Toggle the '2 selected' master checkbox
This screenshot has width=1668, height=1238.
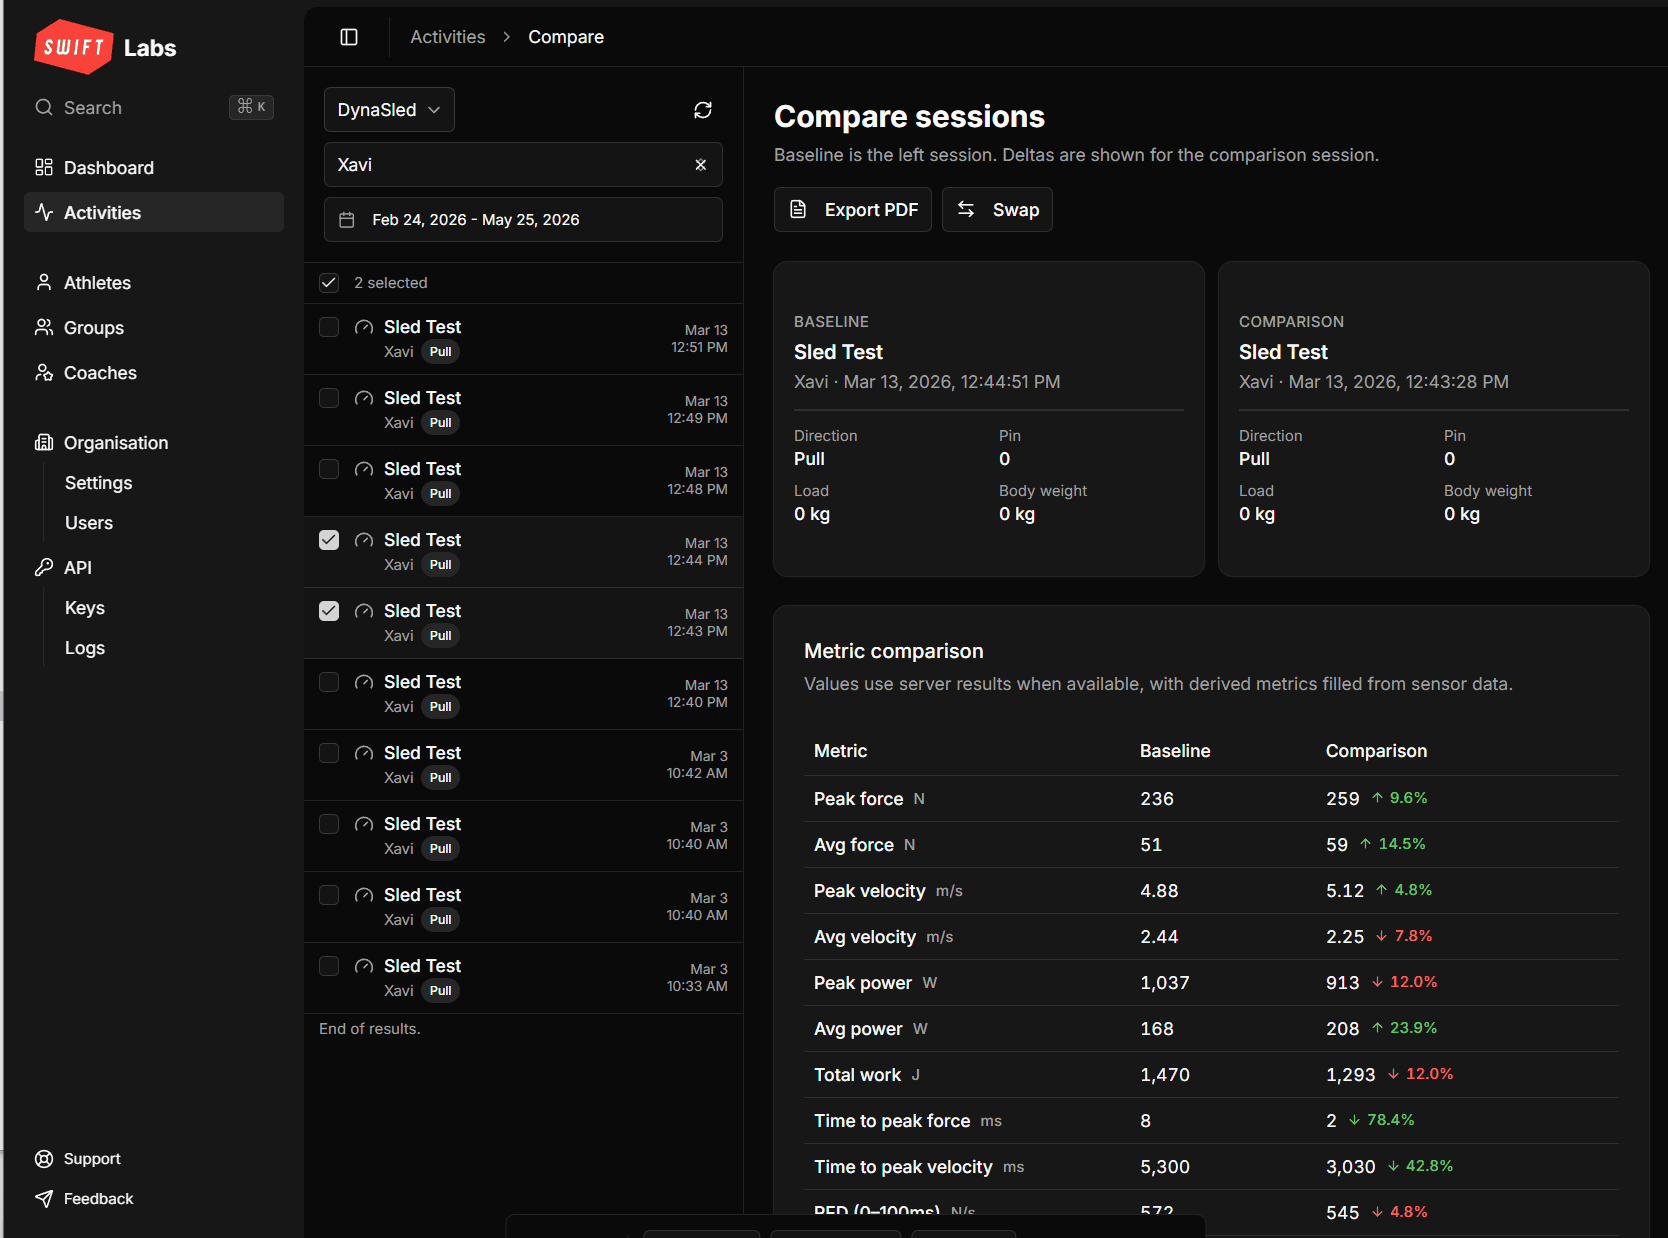pyautogui.click(x=329, y=283)
